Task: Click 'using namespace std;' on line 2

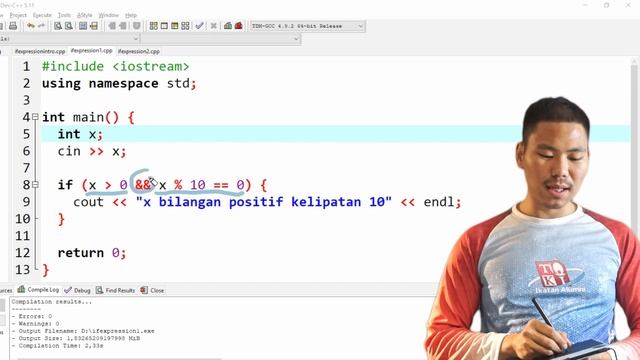Action: click(119, 84)
